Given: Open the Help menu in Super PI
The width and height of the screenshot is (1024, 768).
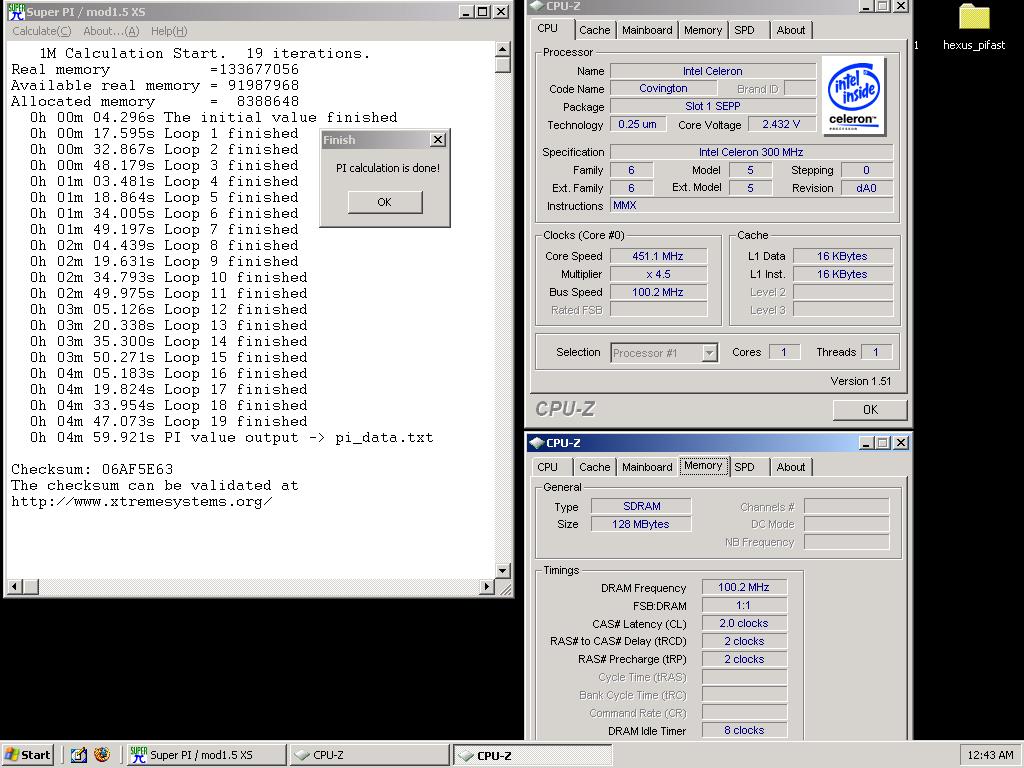Looking at the screenshot, I should [169, 31].
